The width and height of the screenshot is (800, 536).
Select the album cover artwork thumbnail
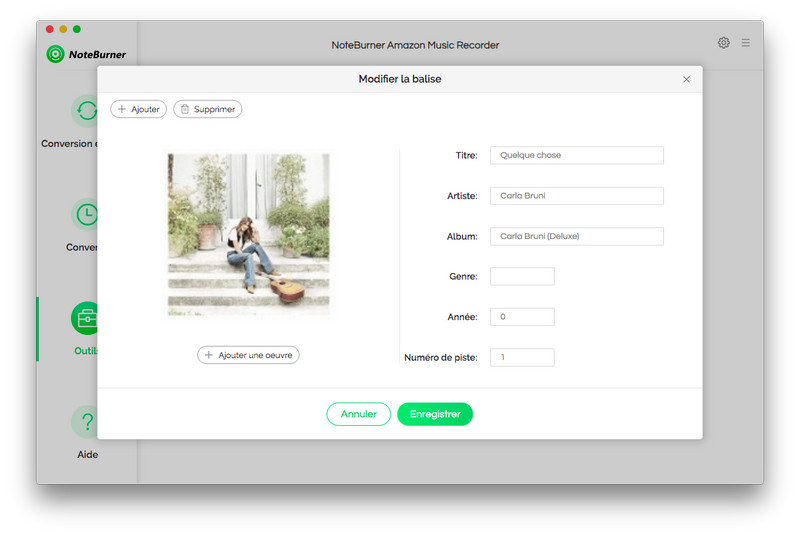point(248,235)
